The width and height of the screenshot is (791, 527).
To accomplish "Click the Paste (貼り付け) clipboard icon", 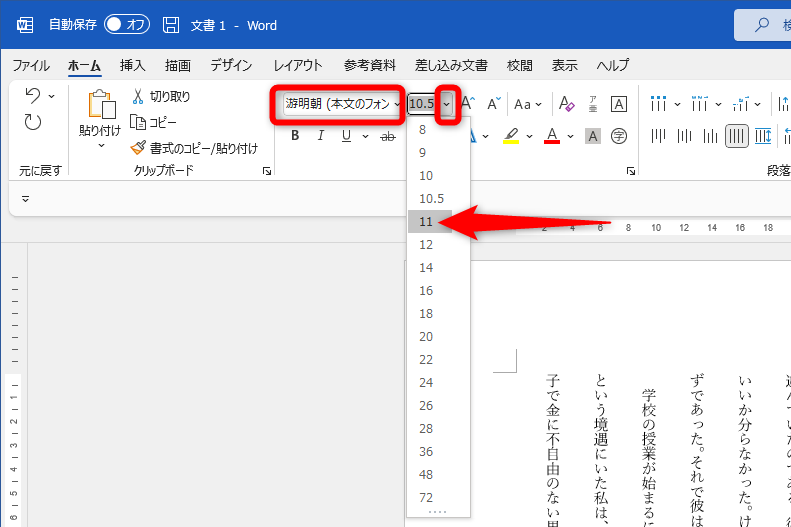I will [101, 104].
